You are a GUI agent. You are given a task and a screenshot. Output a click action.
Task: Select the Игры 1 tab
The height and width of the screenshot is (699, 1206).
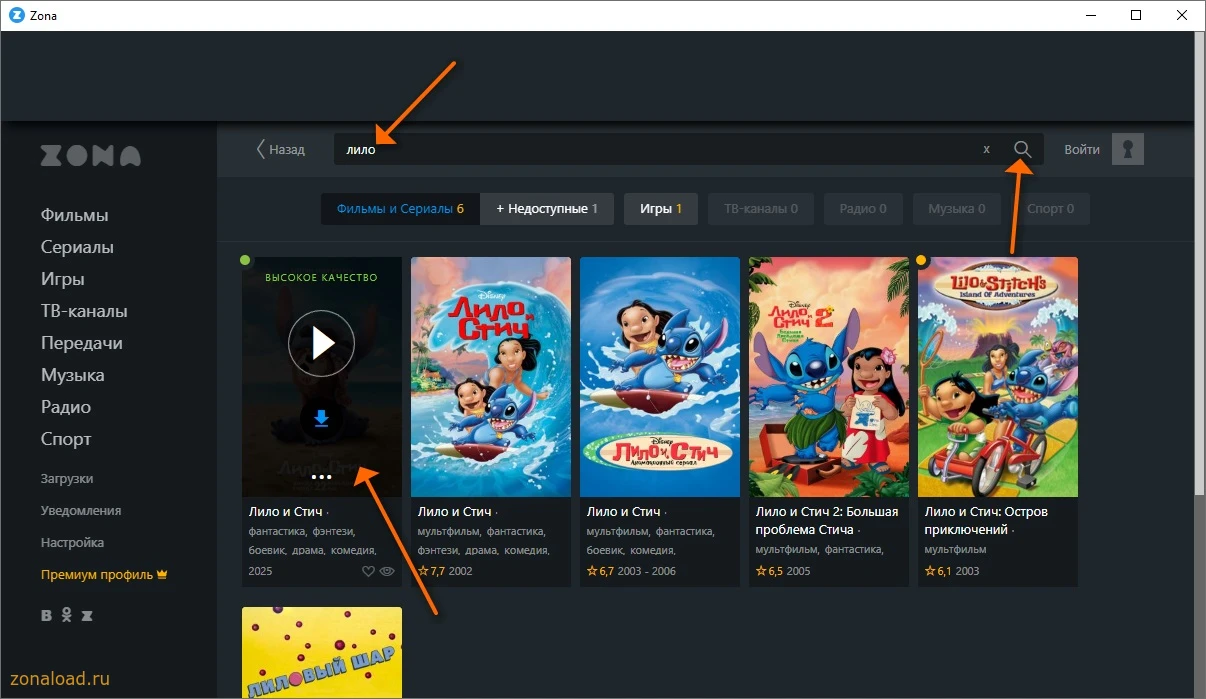coord(661,209)
